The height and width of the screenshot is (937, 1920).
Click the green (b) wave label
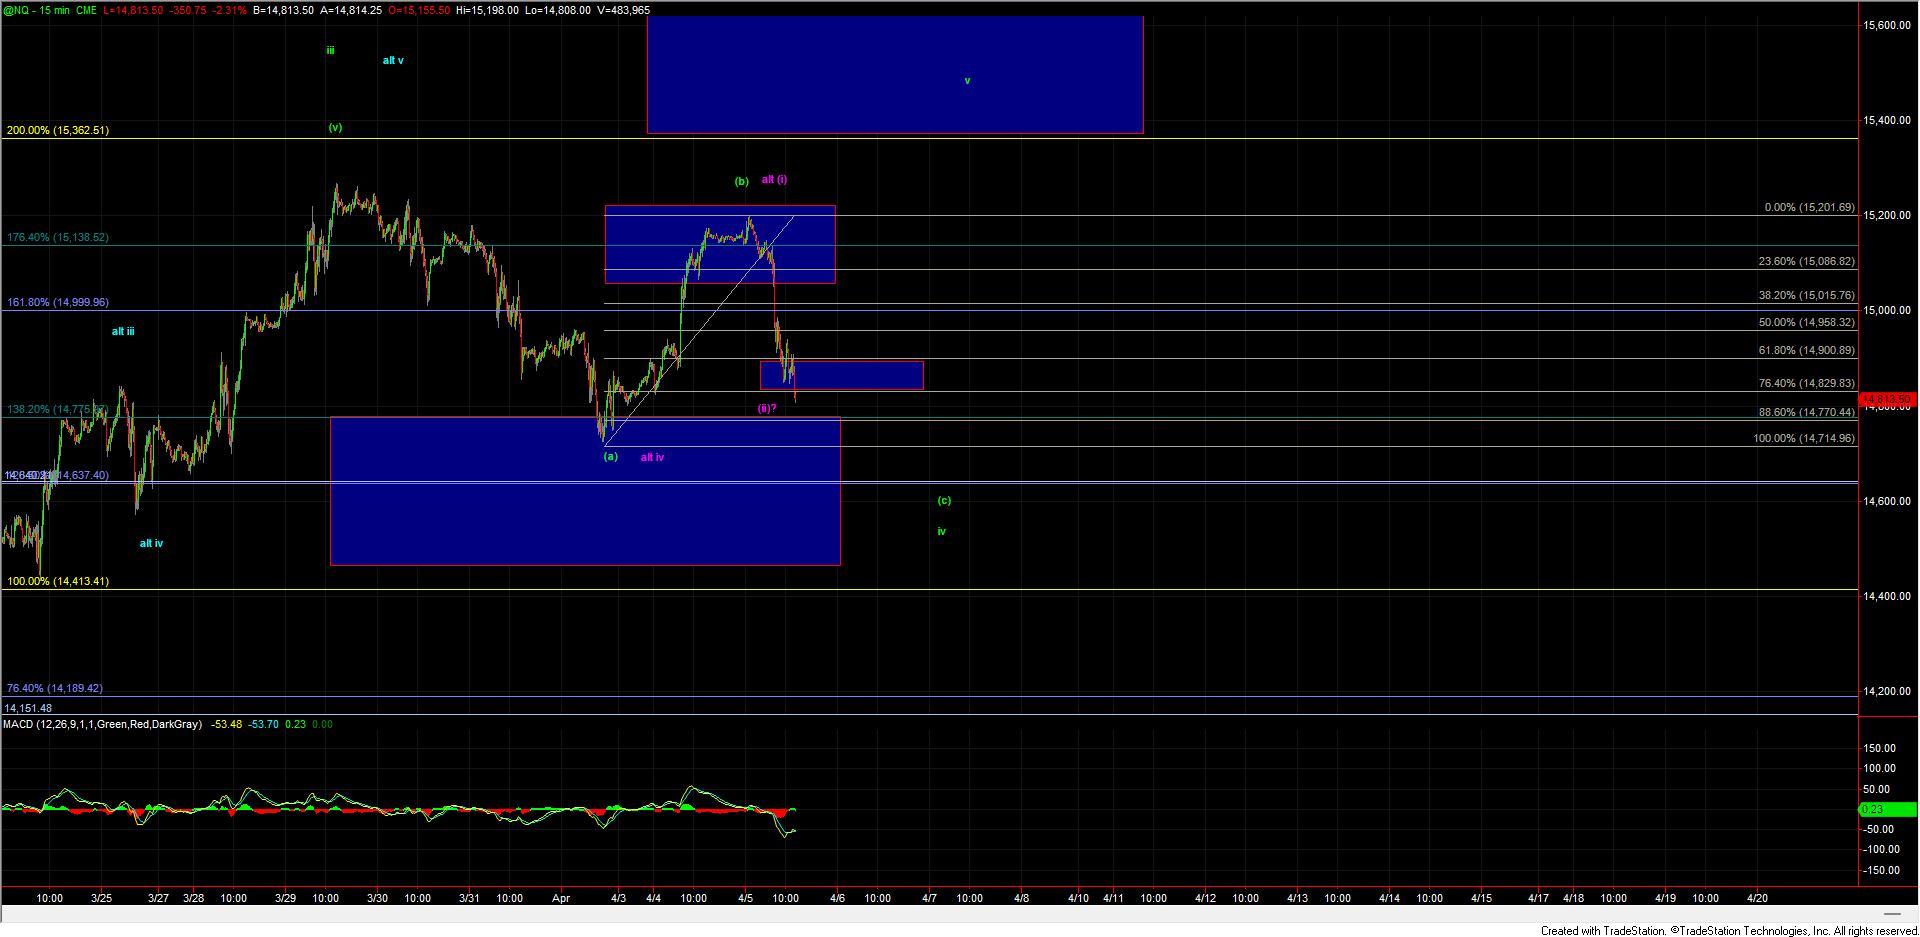(741, 181)
